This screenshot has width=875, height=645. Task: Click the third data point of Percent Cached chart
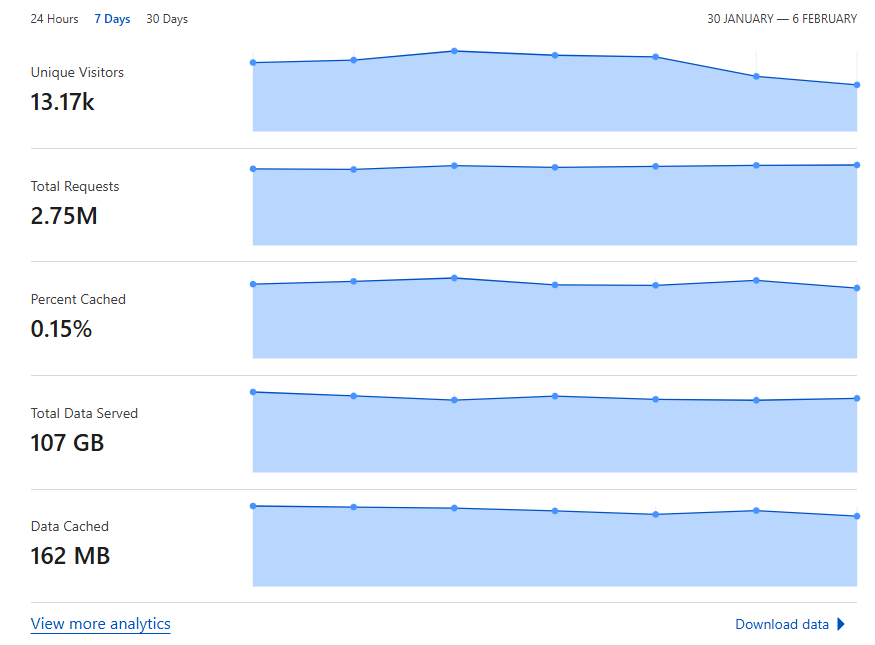(454, 278)
